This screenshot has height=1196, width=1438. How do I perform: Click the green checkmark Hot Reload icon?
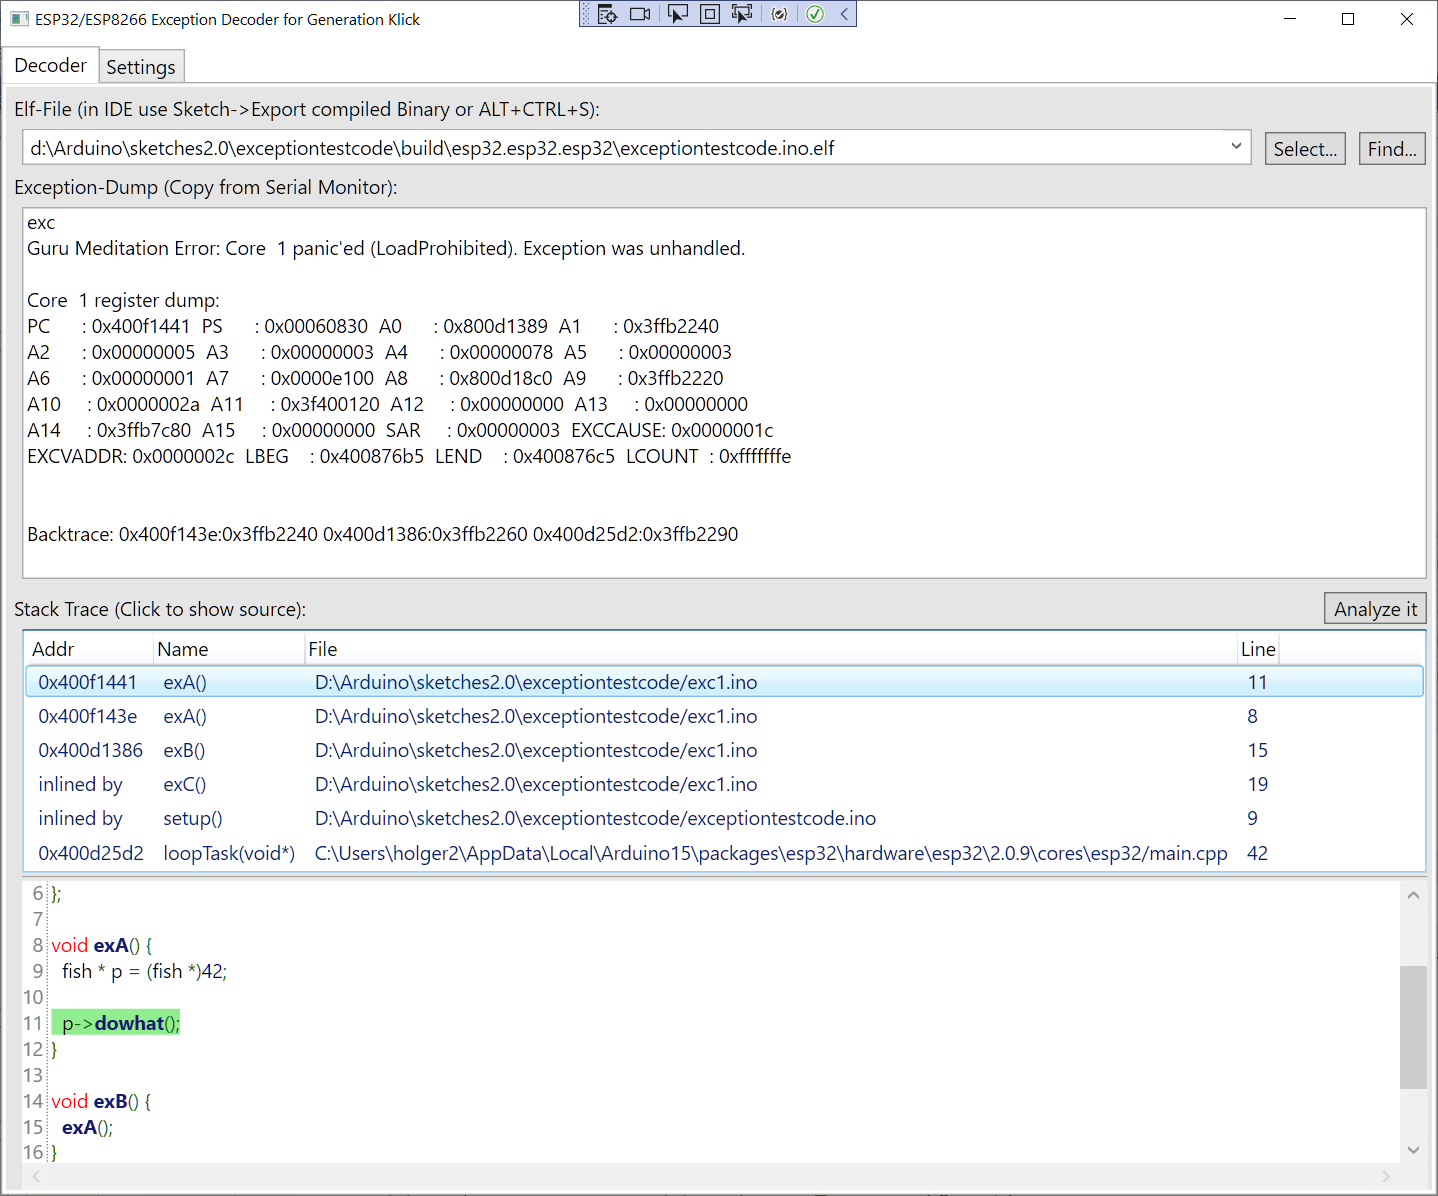815,14
